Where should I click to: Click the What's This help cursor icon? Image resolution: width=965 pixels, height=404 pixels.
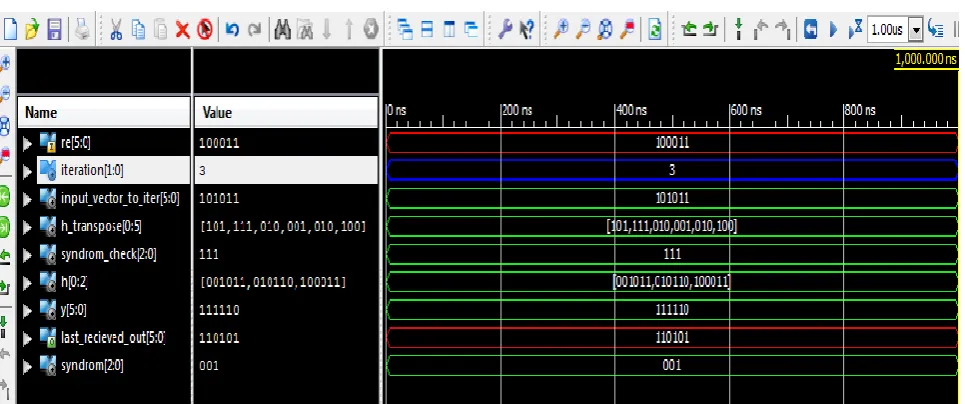527,28
